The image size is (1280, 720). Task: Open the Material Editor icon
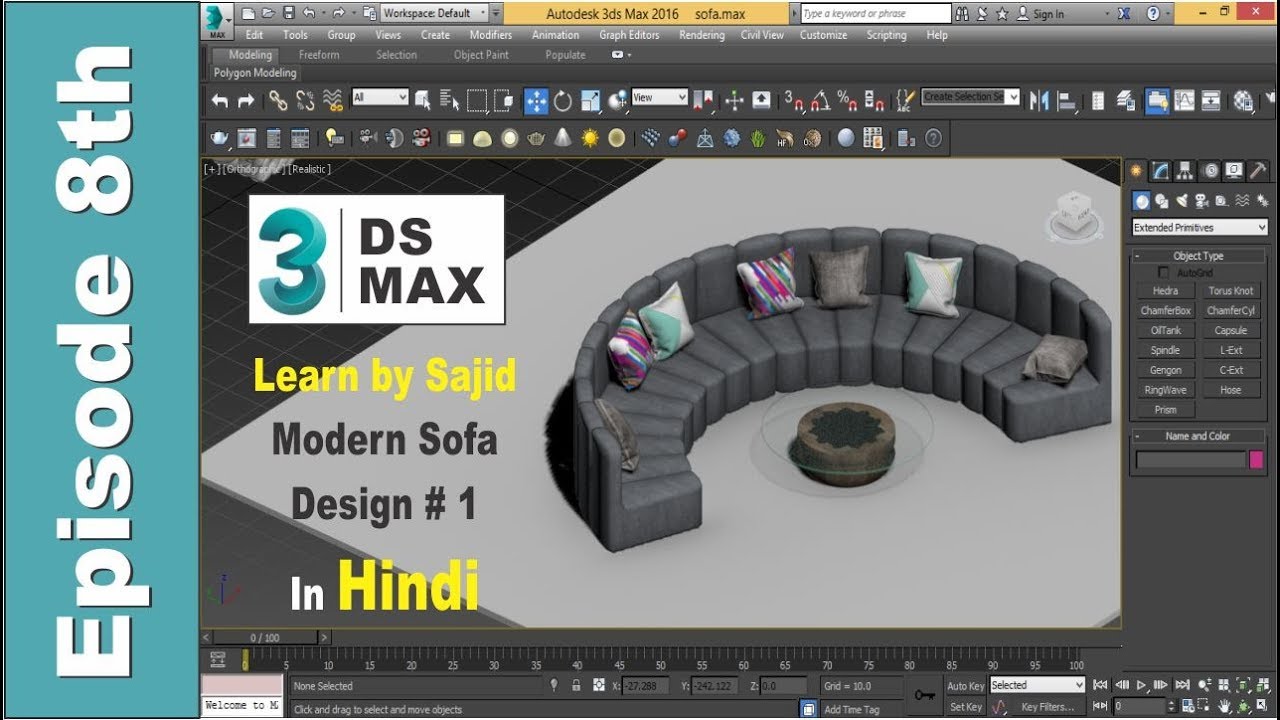1244,100
